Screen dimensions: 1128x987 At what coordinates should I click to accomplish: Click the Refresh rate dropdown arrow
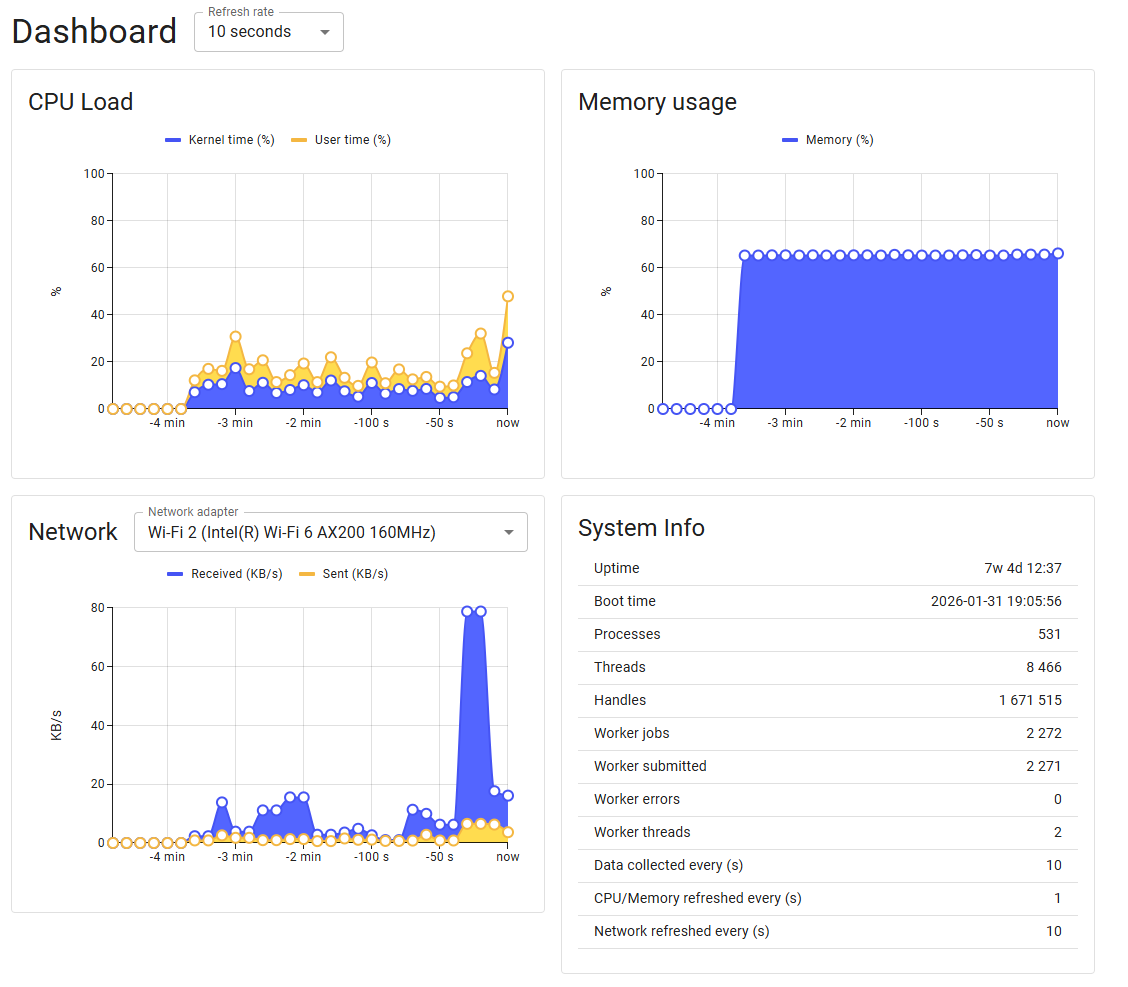point(325,32)
